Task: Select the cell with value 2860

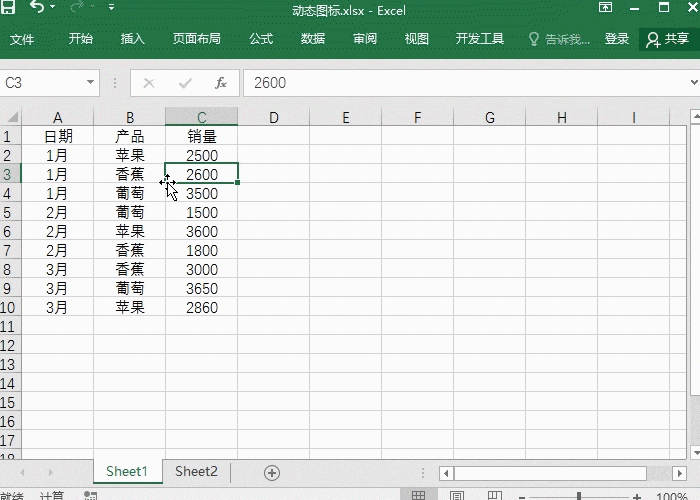Action: click(x=202, y=308)
